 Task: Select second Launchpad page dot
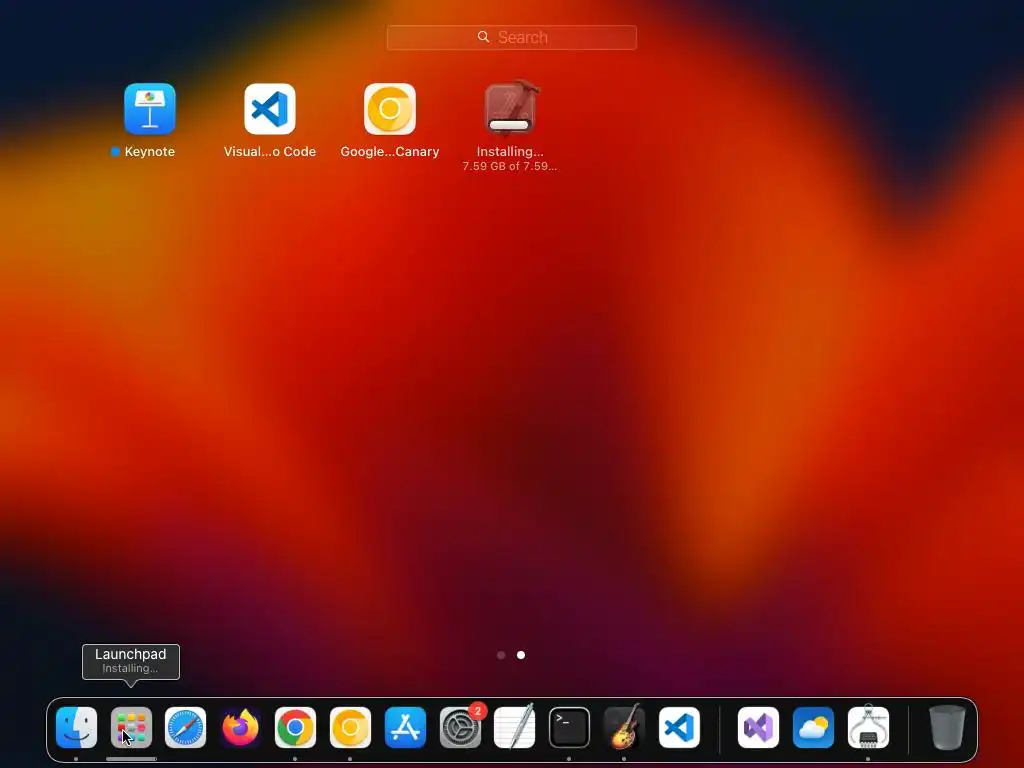pos(521,655)
